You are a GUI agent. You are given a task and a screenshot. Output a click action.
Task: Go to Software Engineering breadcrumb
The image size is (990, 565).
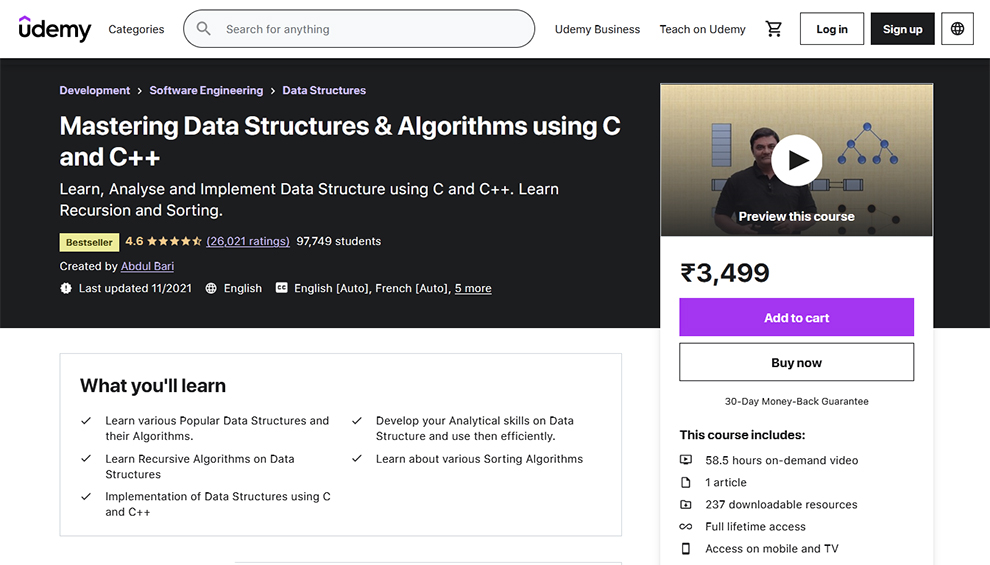(x=206, y=90)
